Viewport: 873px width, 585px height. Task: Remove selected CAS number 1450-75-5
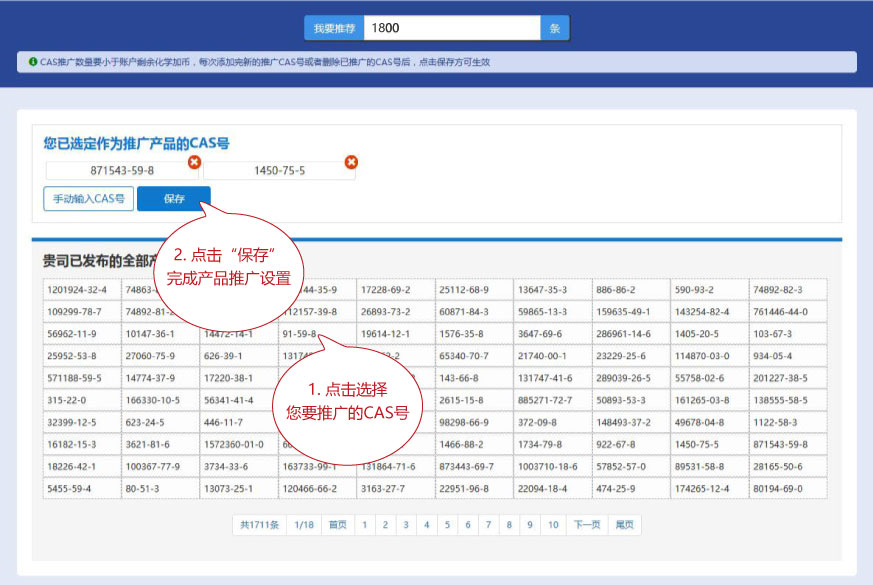point(351,162)
